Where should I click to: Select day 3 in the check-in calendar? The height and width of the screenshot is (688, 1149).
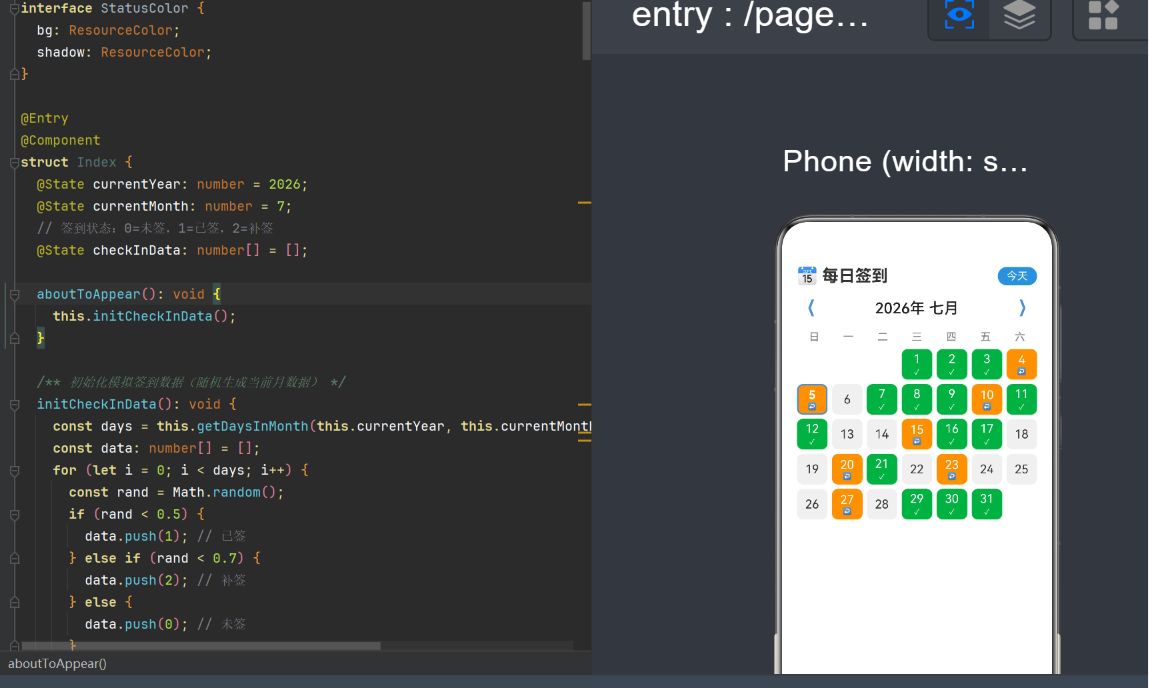tap(986, 364)
